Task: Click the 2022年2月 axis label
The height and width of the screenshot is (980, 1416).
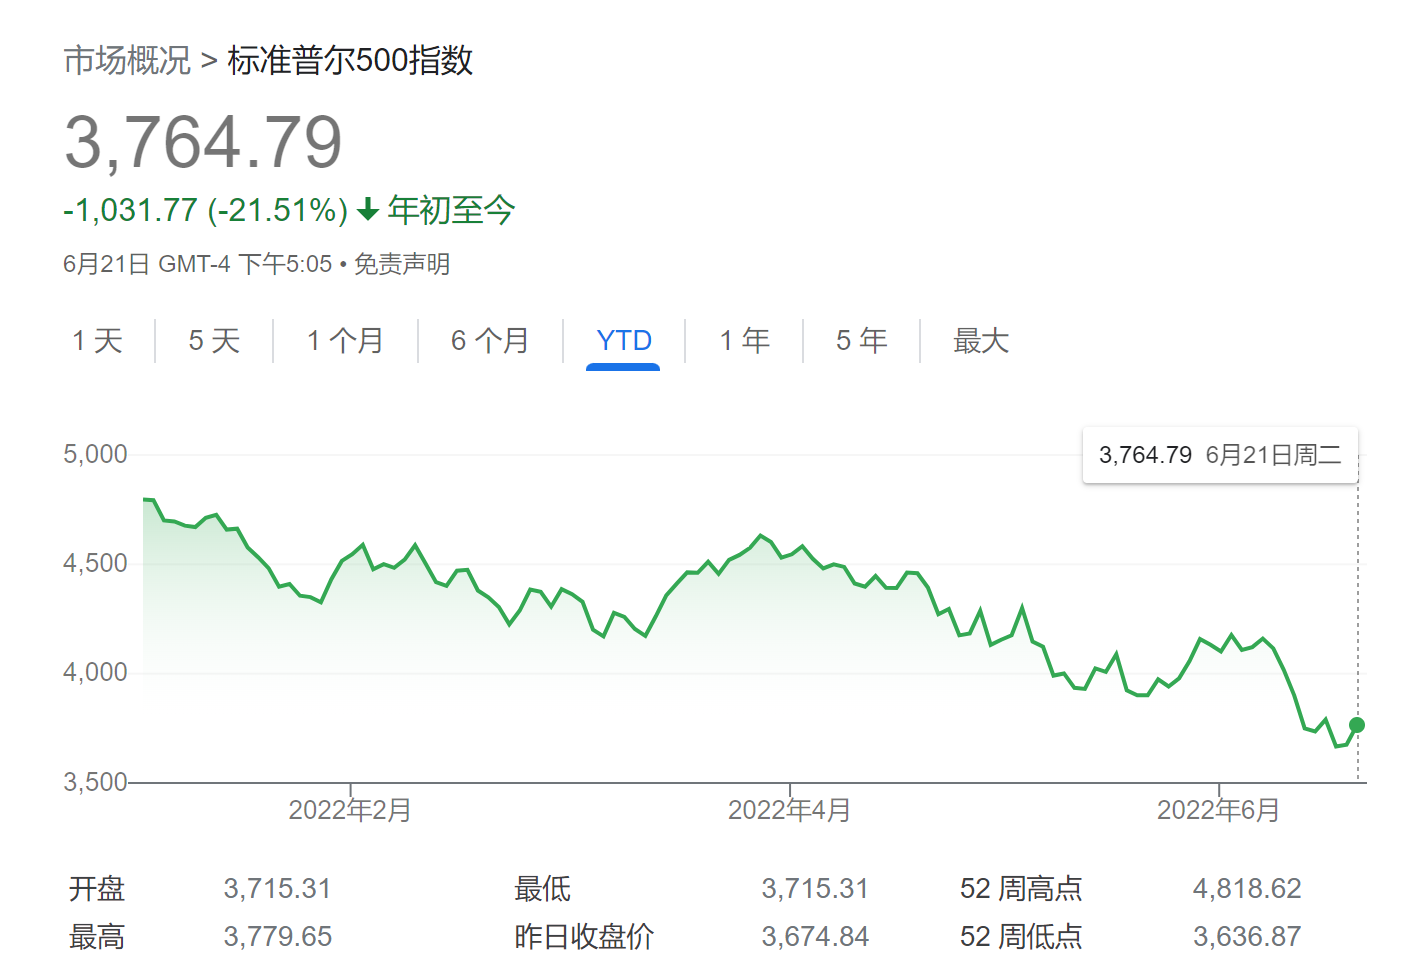Action: [x=350, y=810]
